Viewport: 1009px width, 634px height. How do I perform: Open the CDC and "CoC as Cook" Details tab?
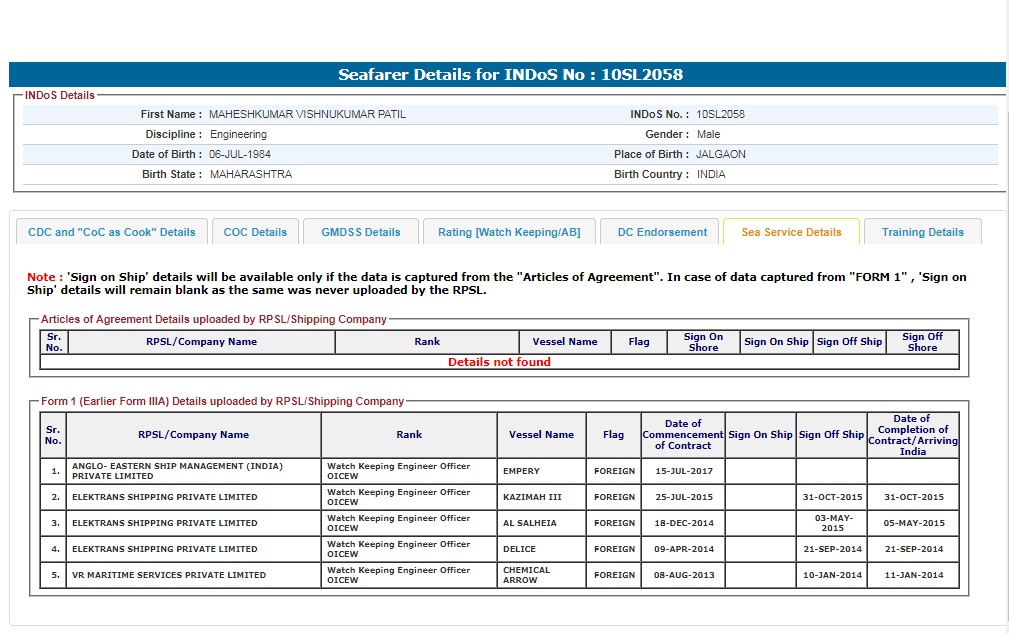tap(112, 232)
